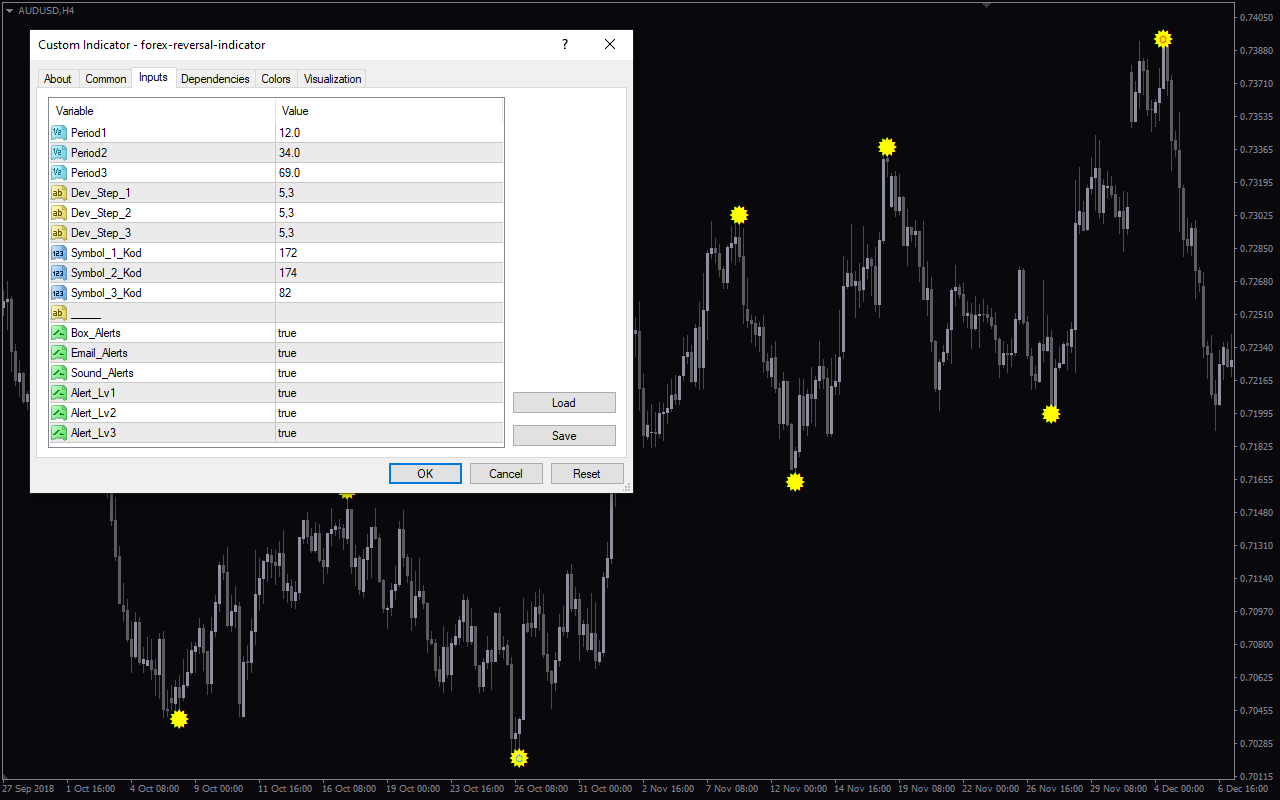Select the Inputs tab
Screen dimensions: 1280x800
click(x=153, y=78)
